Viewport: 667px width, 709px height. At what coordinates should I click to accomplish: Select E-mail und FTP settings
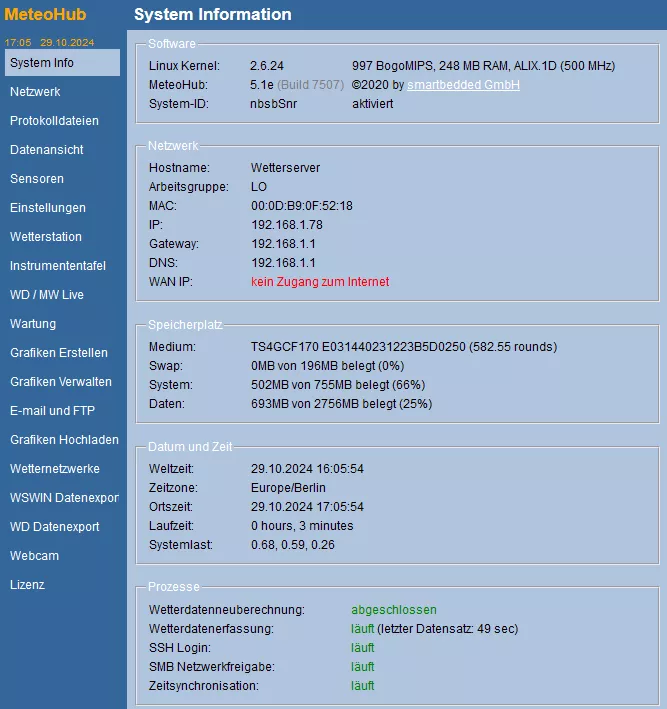(52, 411)
